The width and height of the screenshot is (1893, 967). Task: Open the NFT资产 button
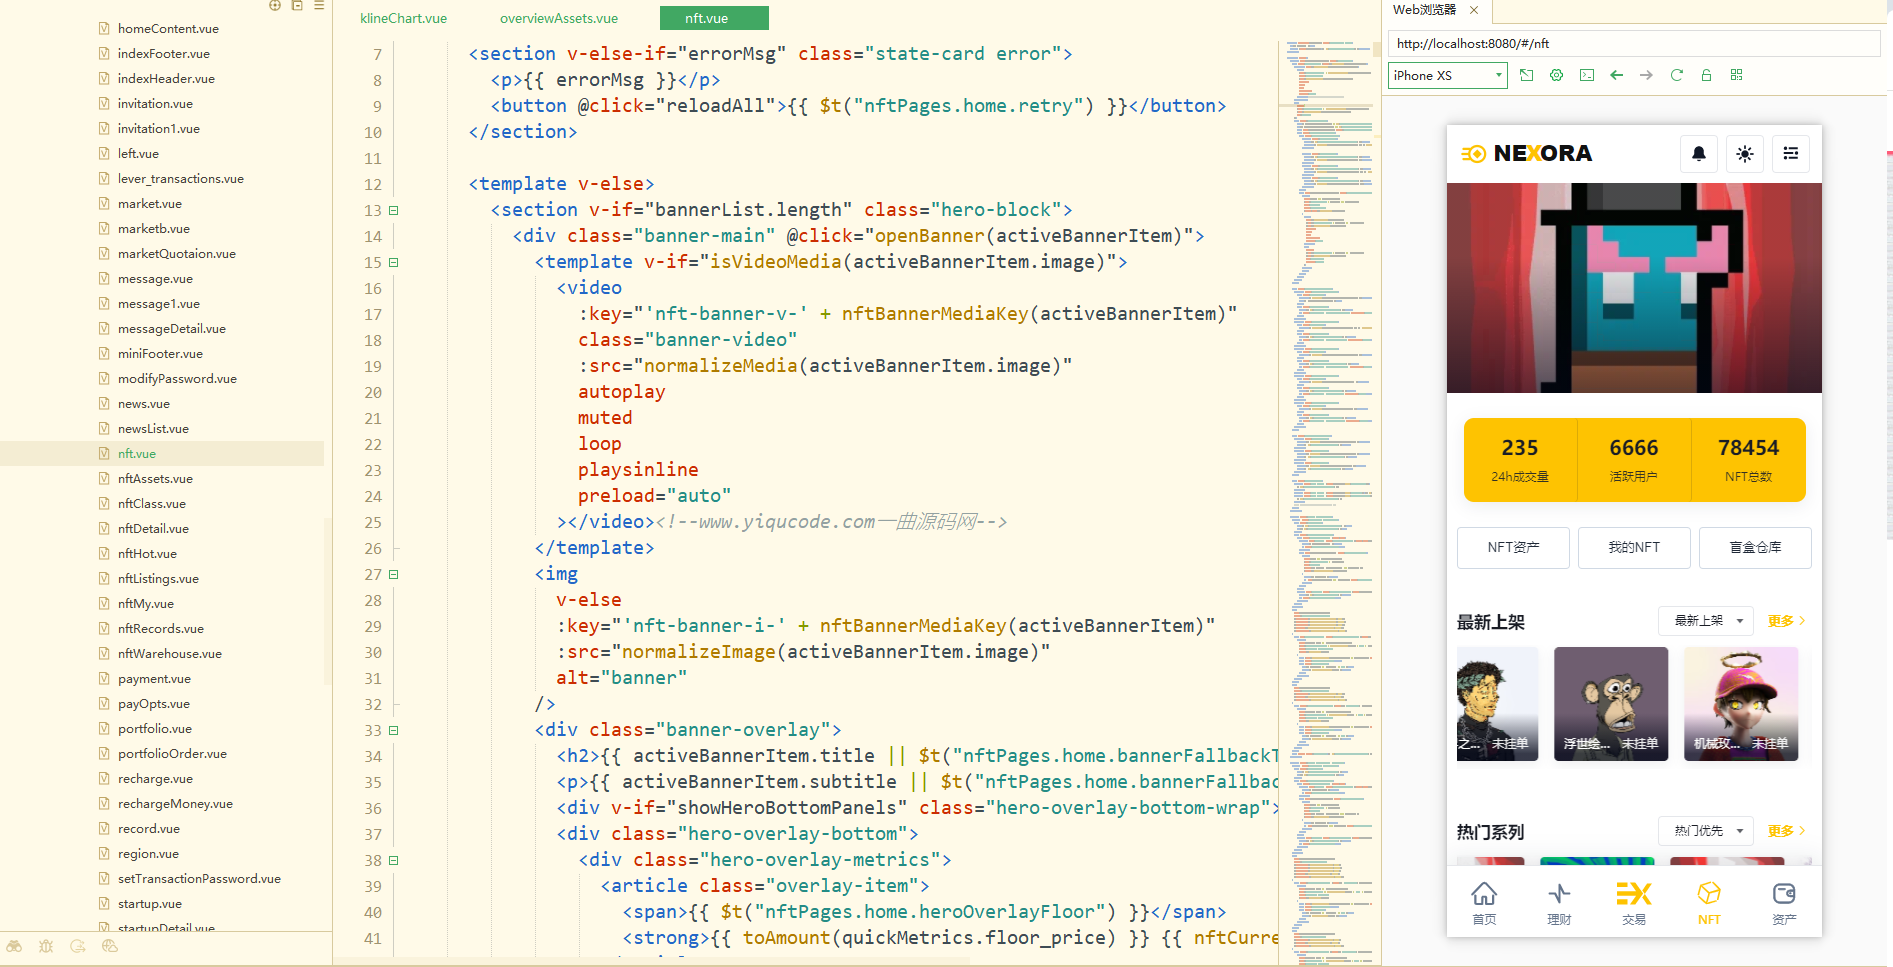(1513, 548)
